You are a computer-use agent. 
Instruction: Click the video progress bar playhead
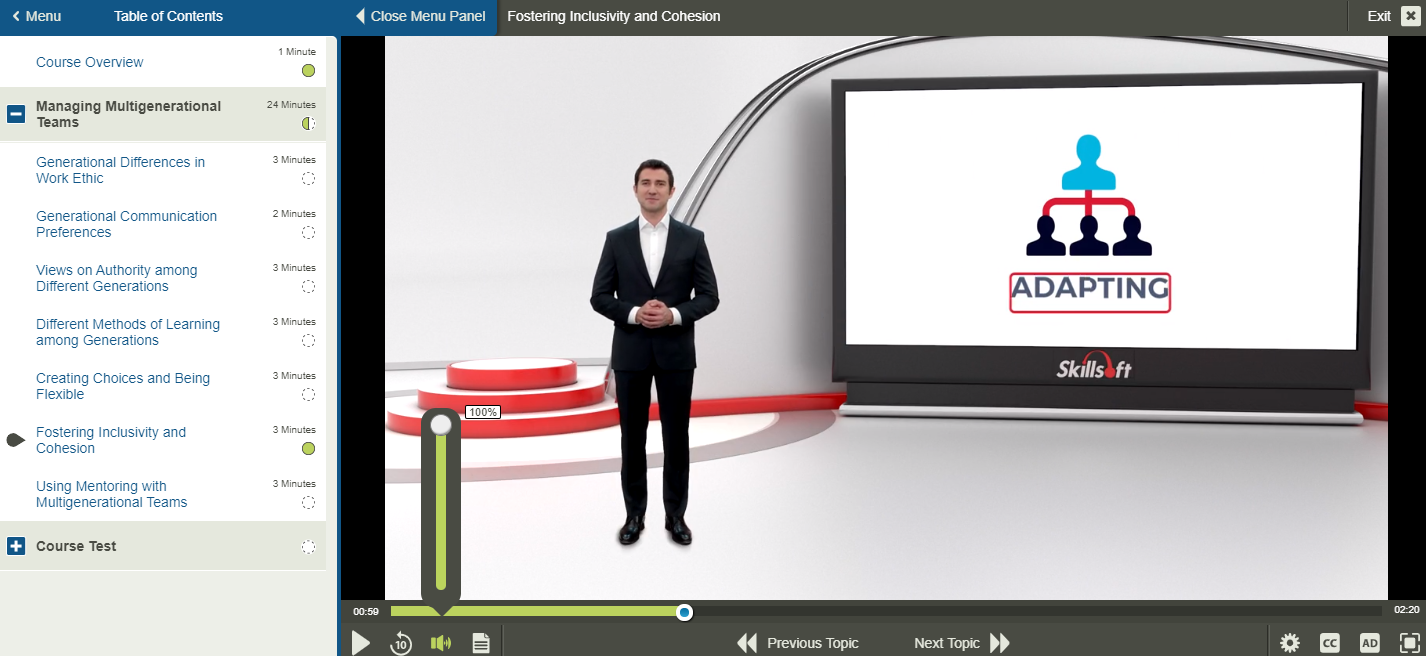(x=684, y=612)
